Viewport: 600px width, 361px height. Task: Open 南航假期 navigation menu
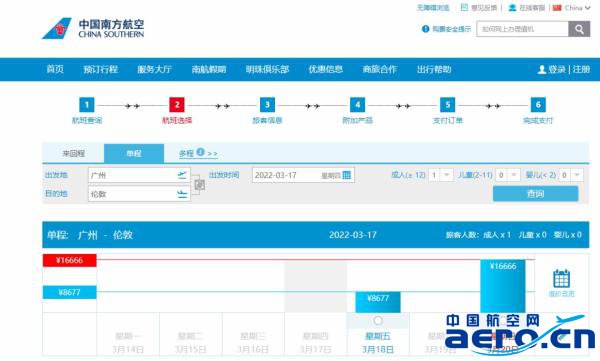209,69
